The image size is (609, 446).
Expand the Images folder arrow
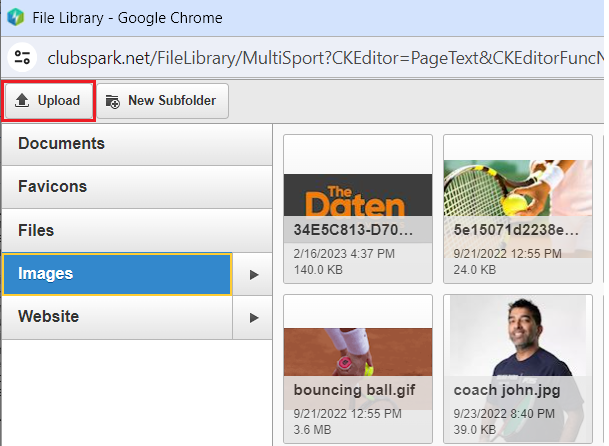click(x=254, y=274)
